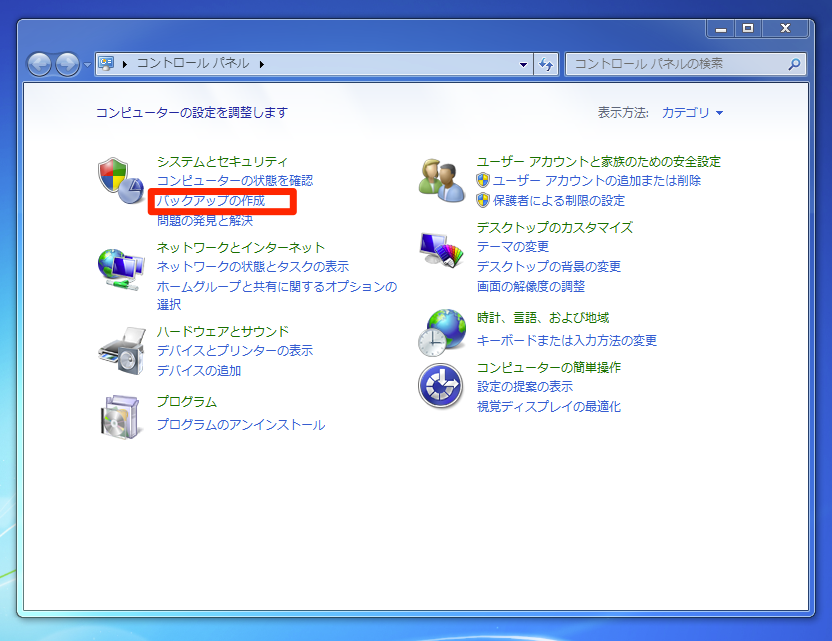The height and width of the screenshot is (641, 832).
Task: Open the Hardware and Sound printer icon
Action: click(x=122, y=351)
